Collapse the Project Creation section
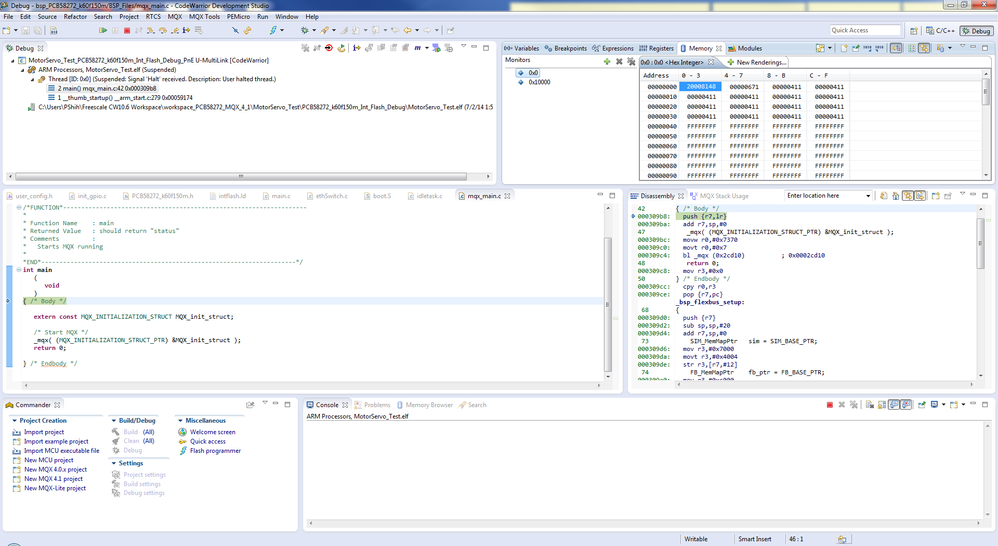Viewport: 998px width, 546px height. click(x=14, y=421)
